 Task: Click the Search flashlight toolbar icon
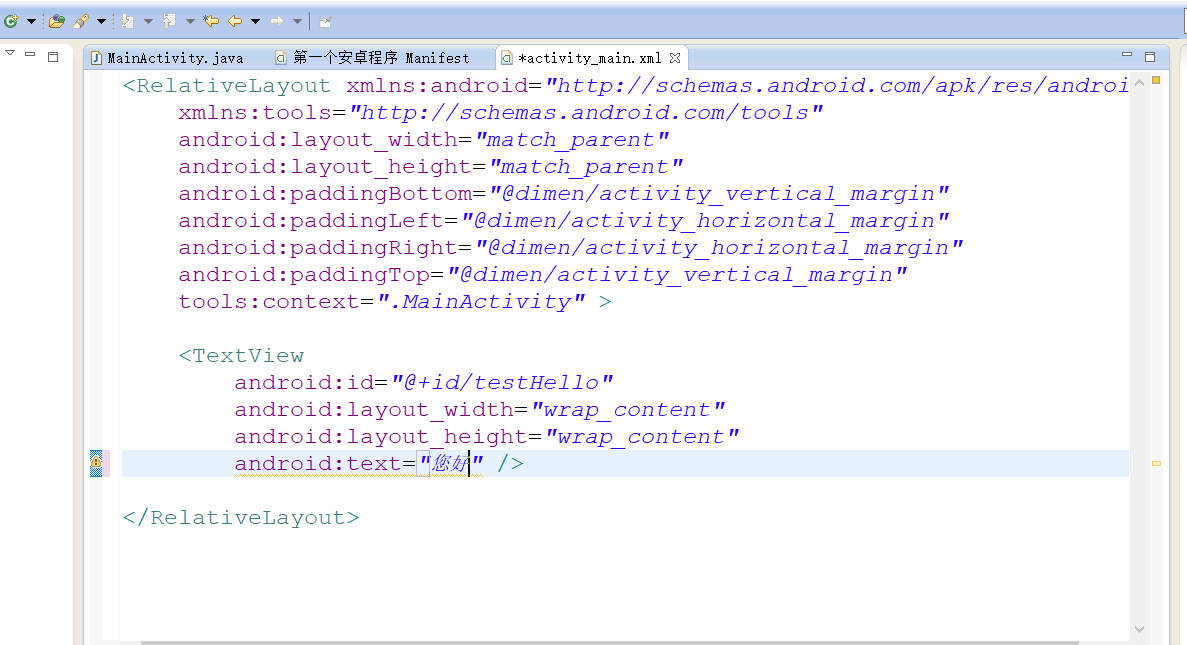81,21
